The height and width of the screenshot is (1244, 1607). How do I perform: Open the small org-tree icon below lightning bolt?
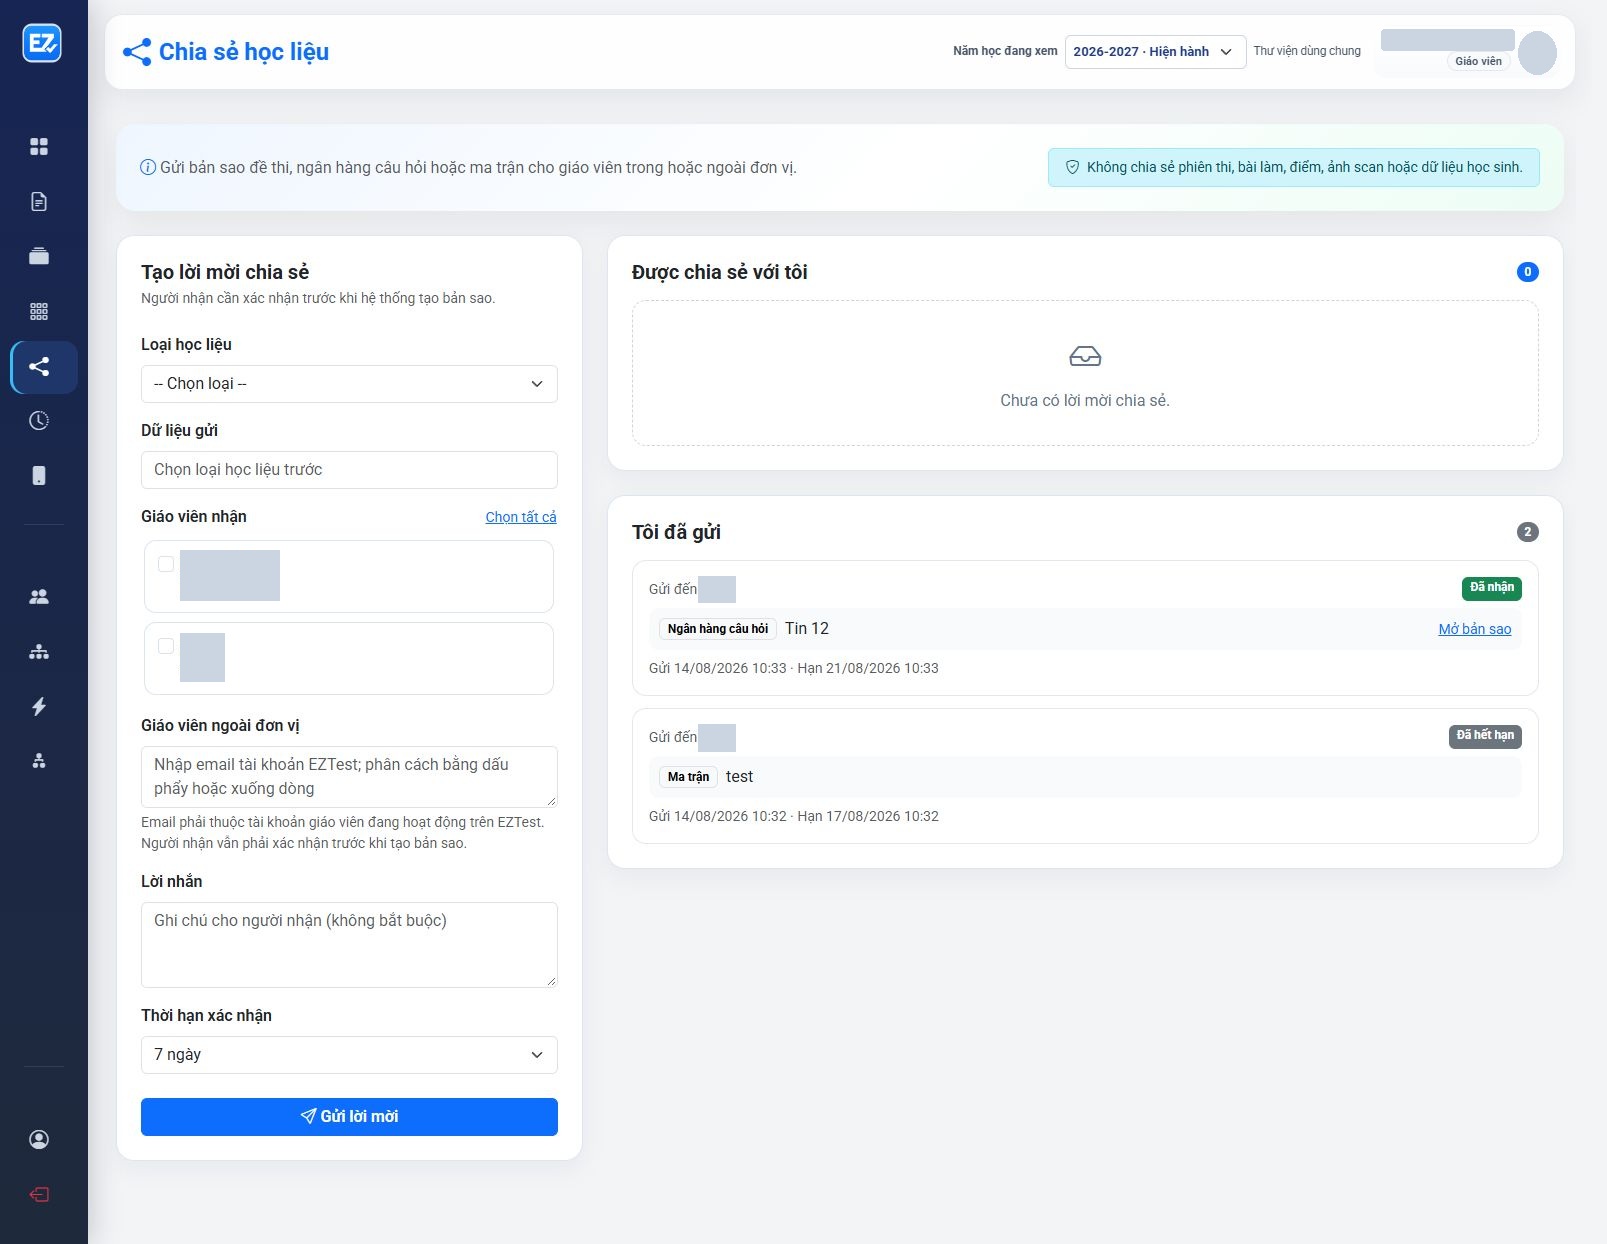[x=39, y=761]
